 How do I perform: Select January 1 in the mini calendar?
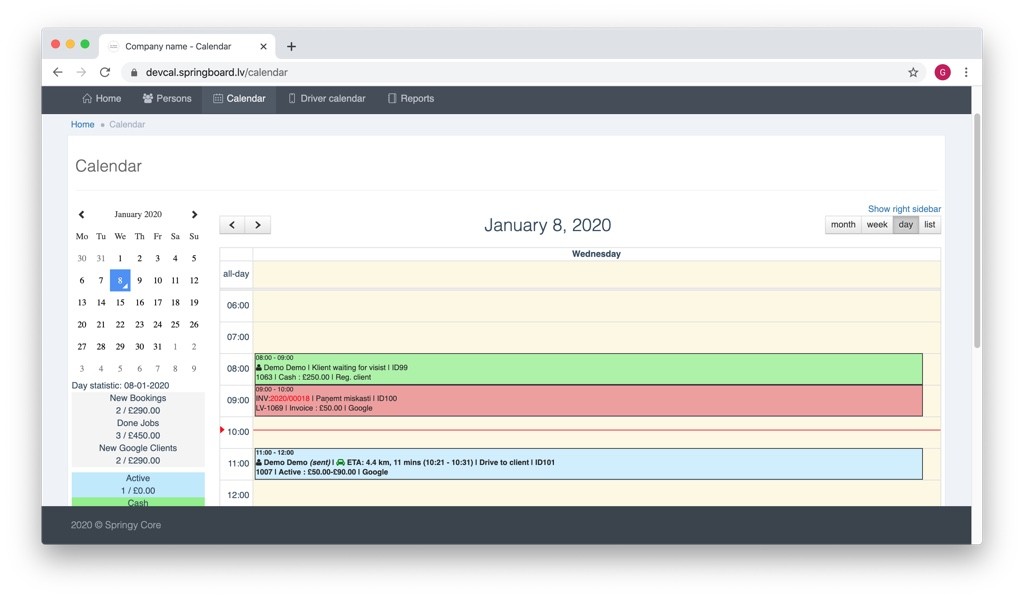(120, 258)
